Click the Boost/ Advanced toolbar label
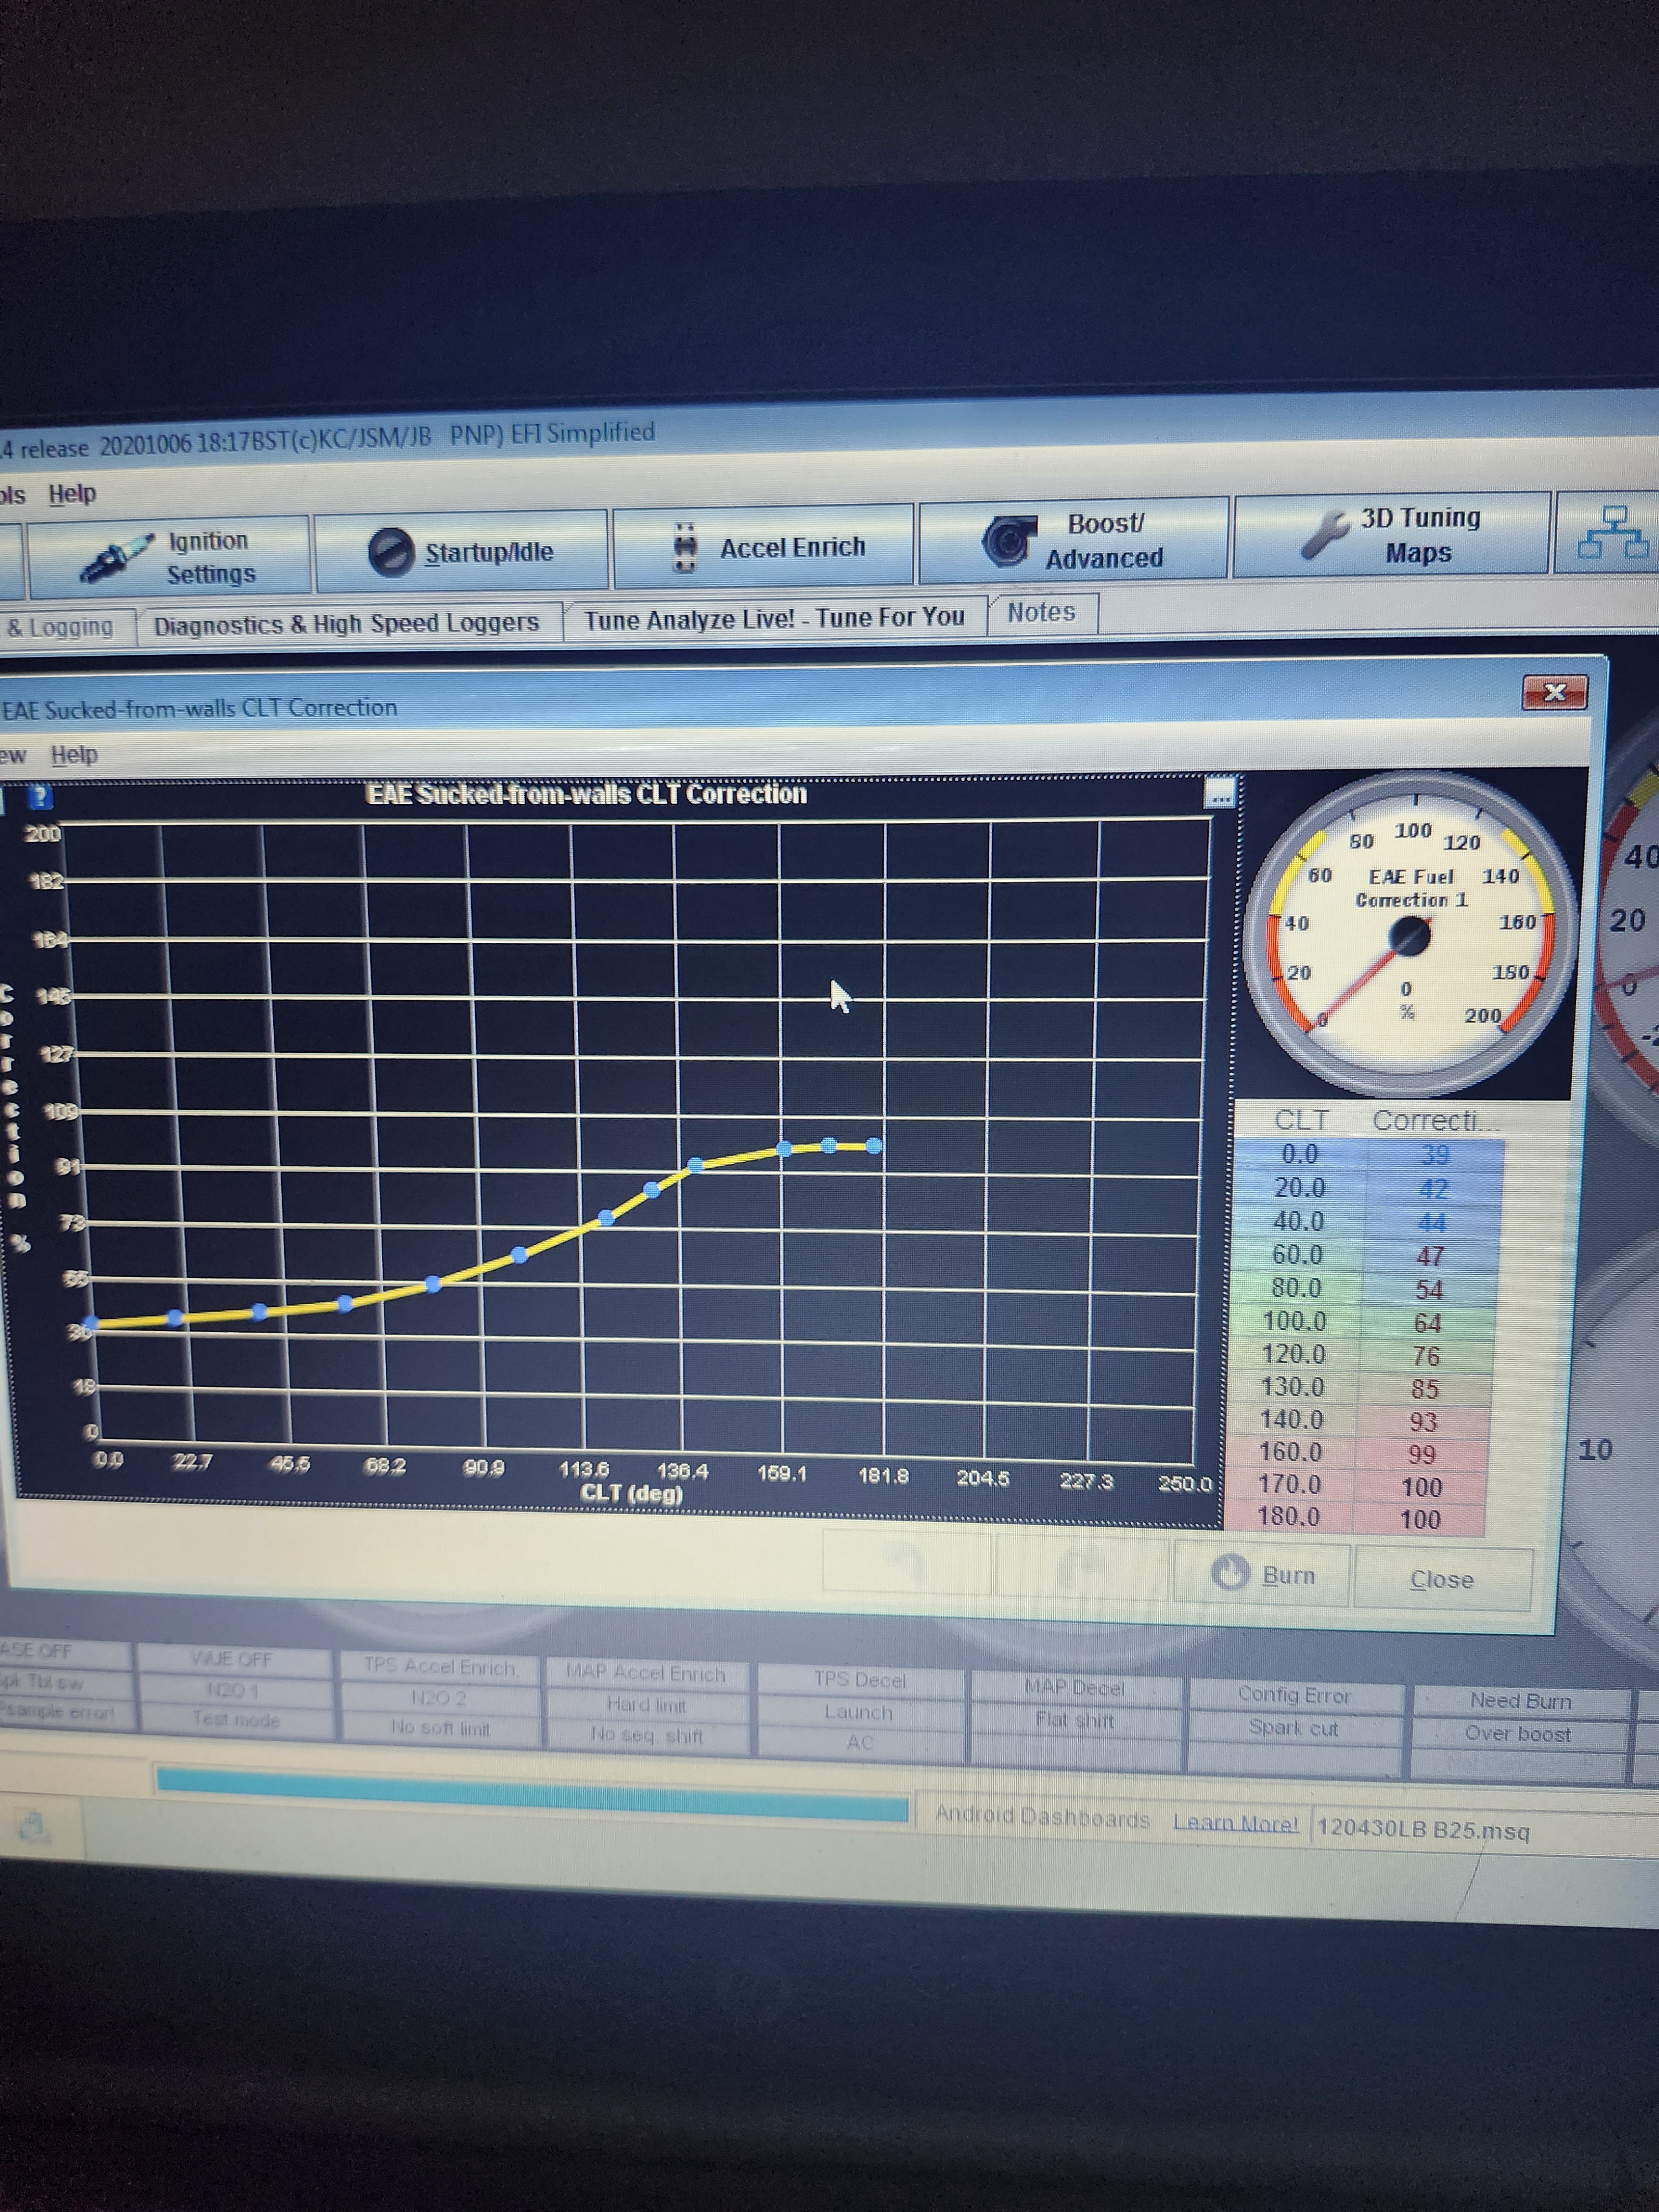 pyautogui.click(x=1104, y=541)
